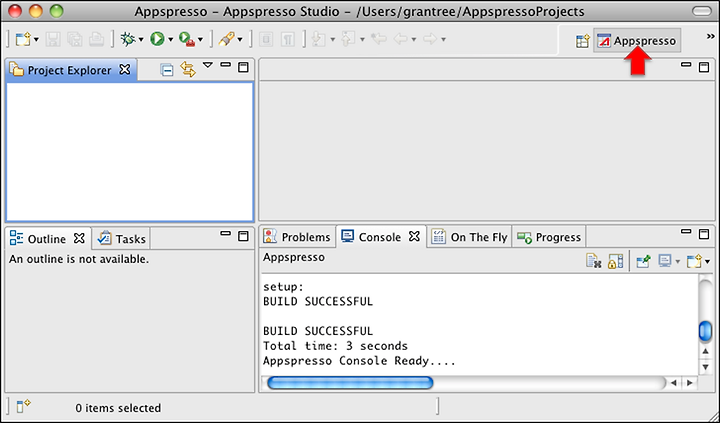Click the Console scroll down arrow

pos(705,367)
